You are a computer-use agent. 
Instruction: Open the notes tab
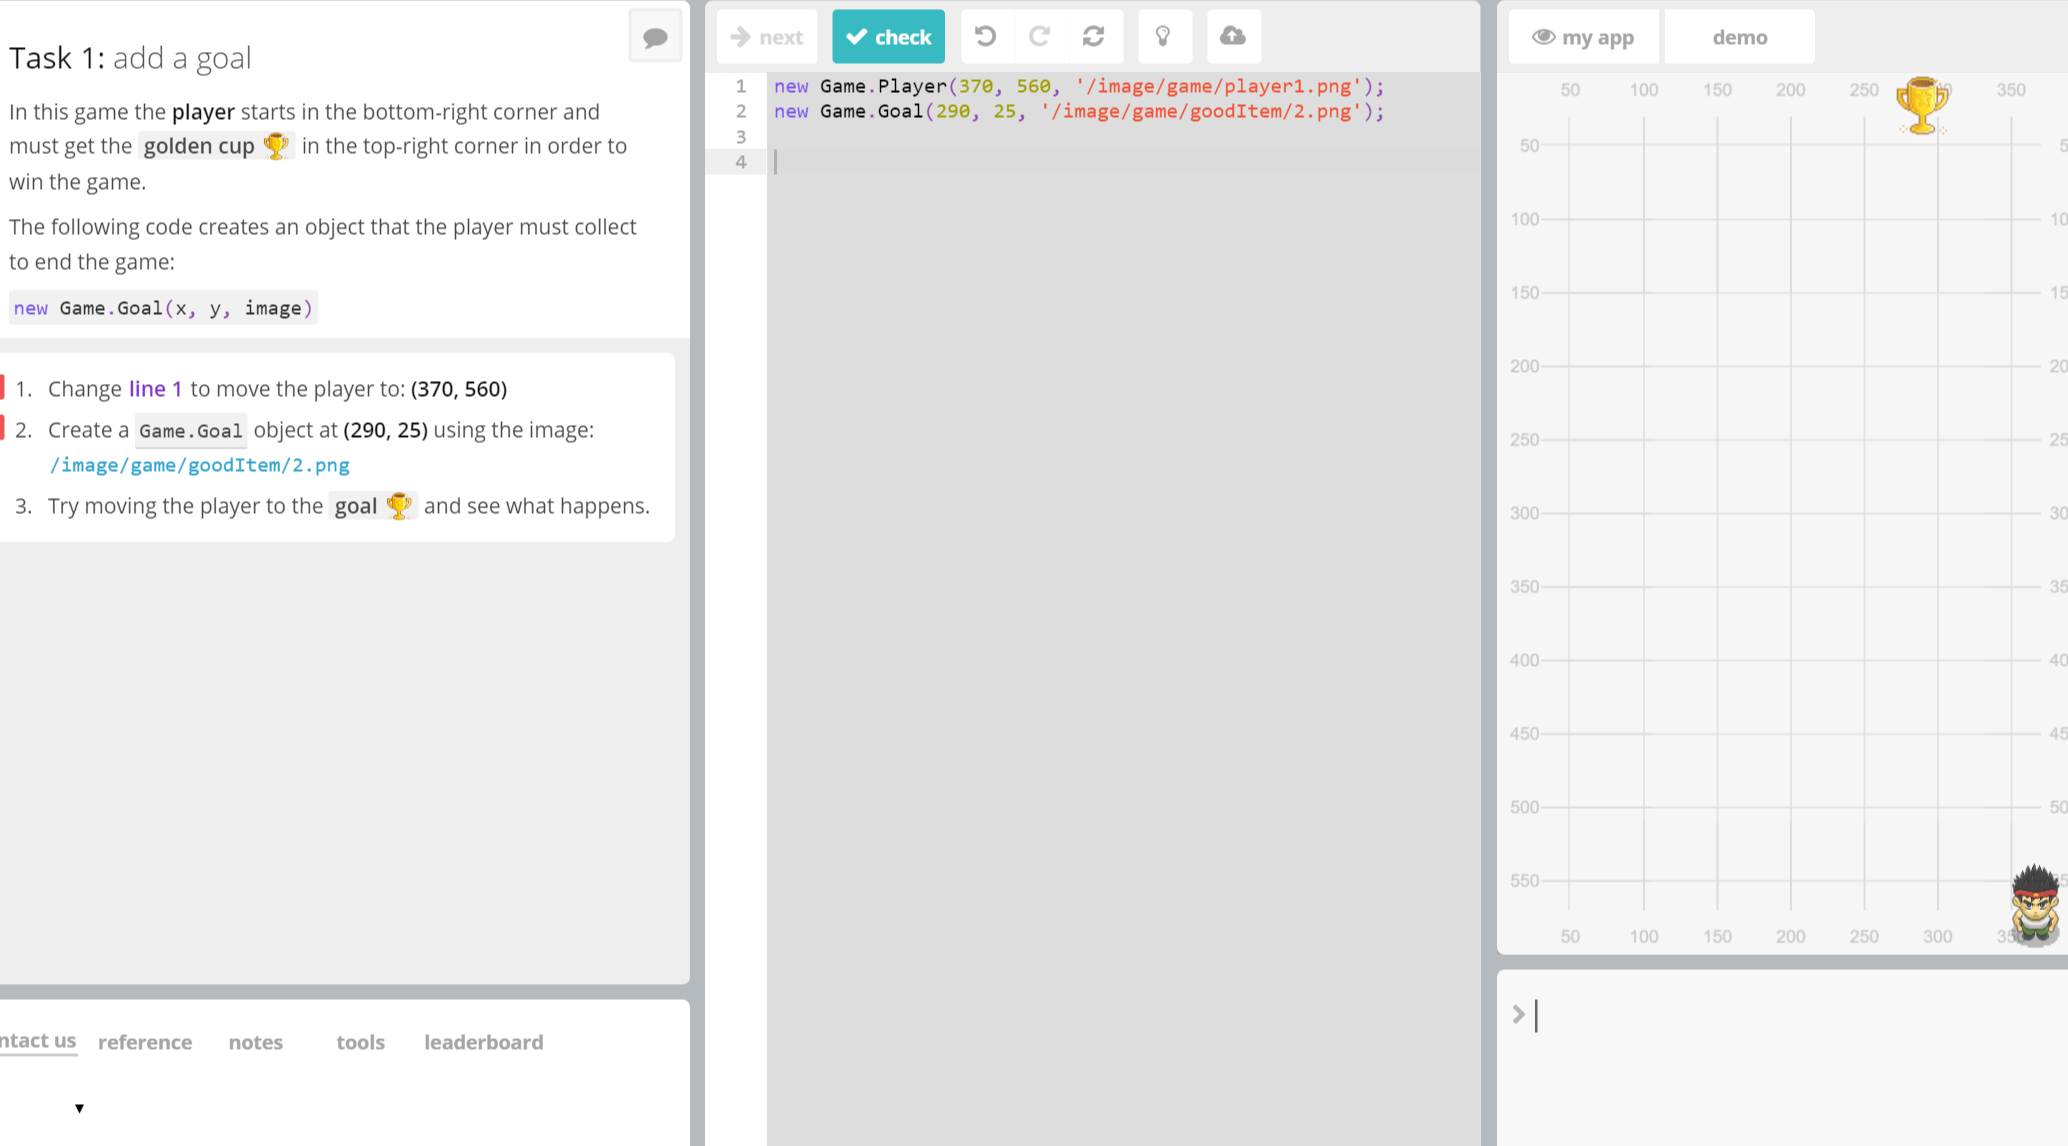pos(256,1042)
